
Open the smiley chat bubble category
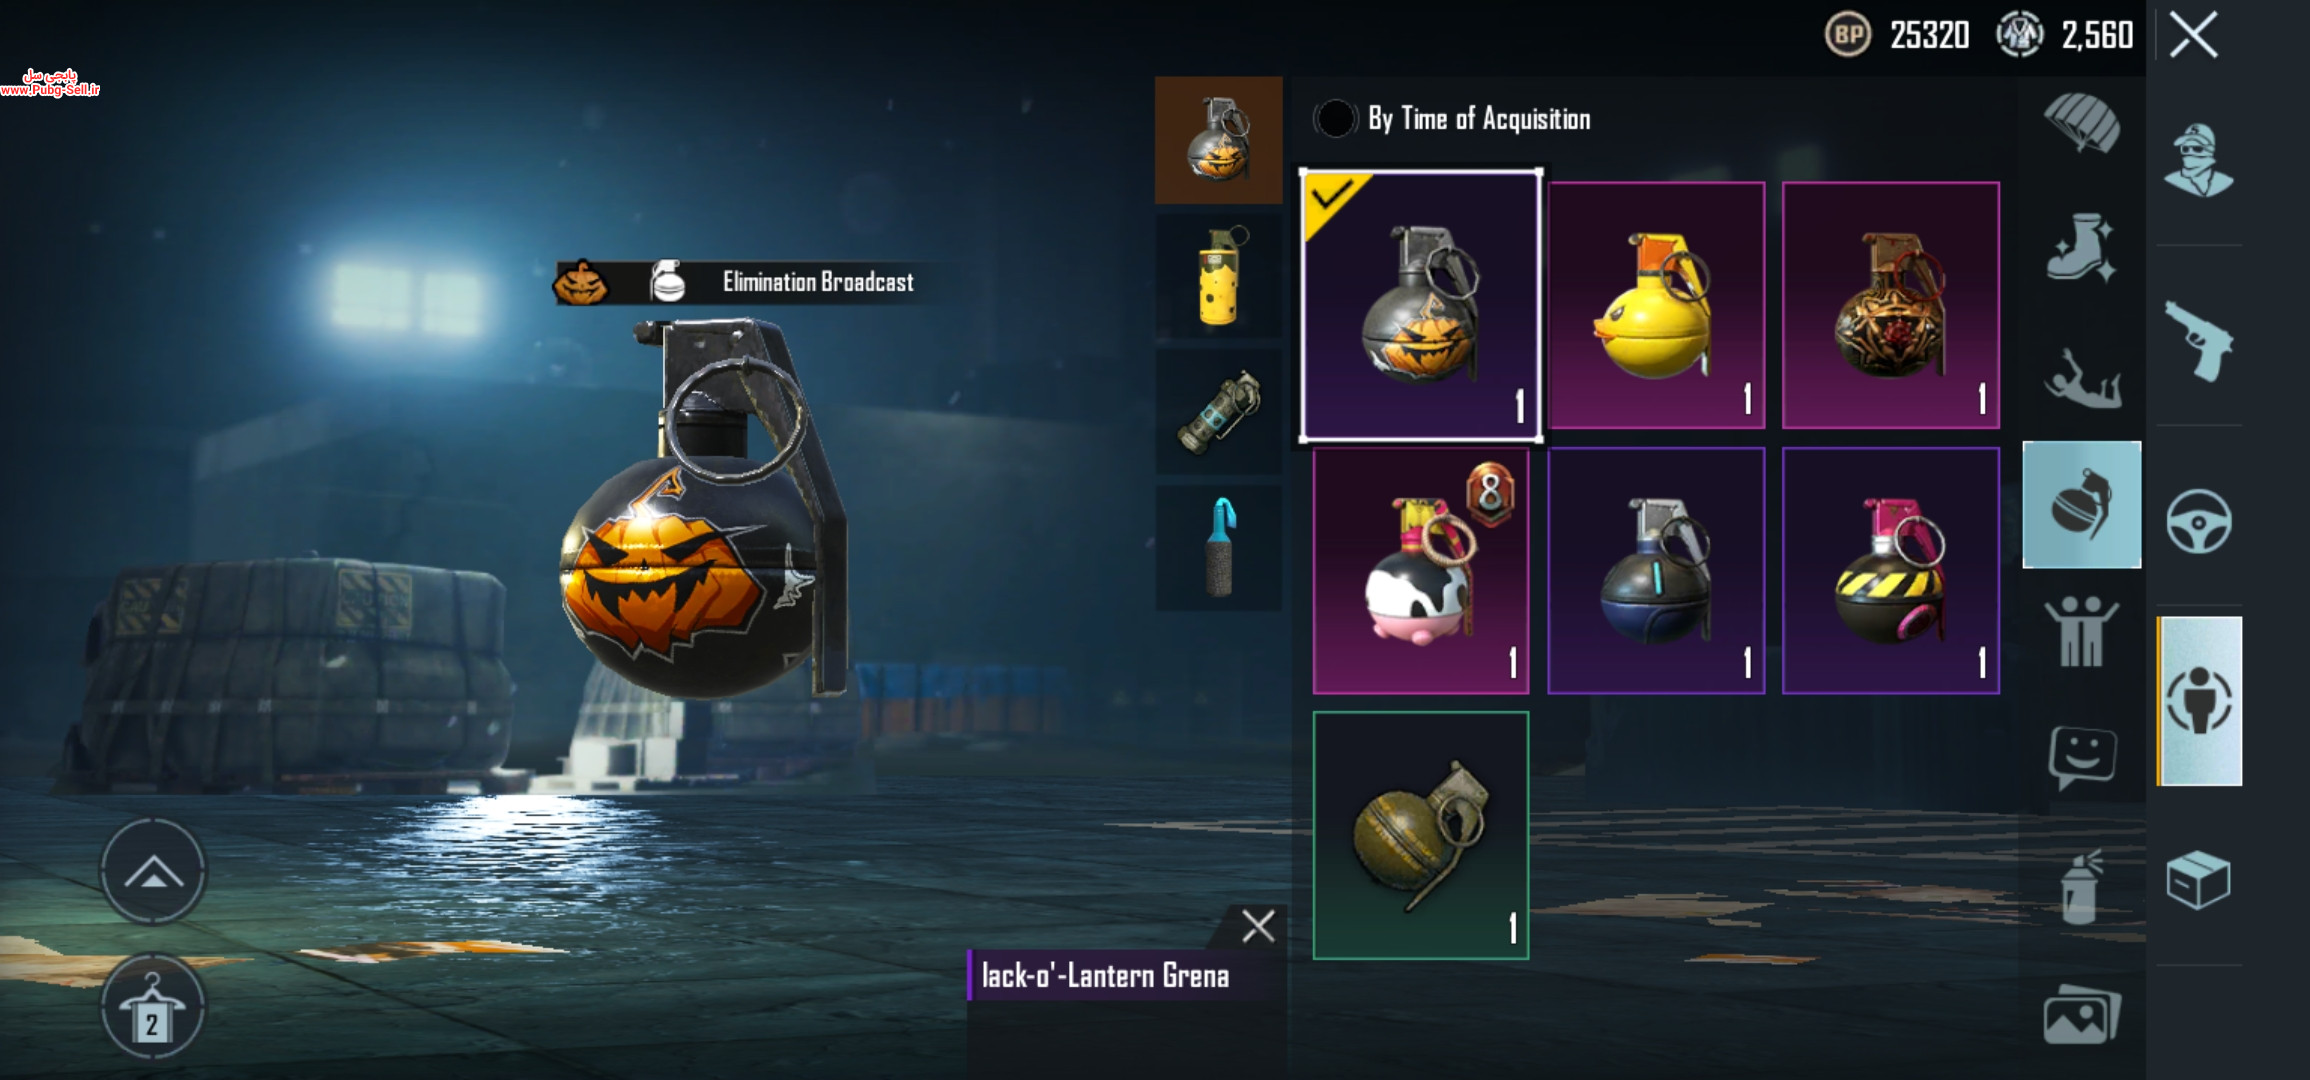pyautogui.click(x=2082, y=757)
